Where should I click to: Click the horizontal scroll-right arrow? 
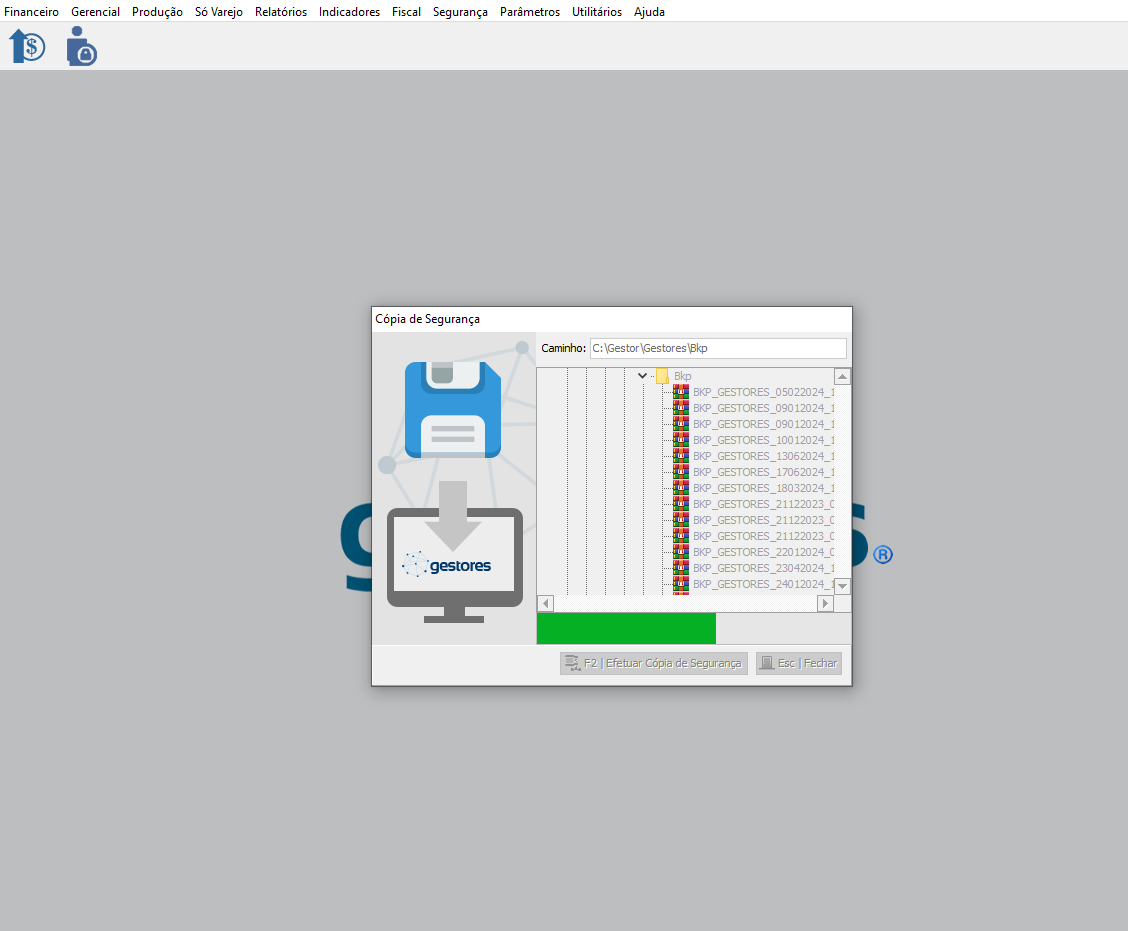click(825, 603)
